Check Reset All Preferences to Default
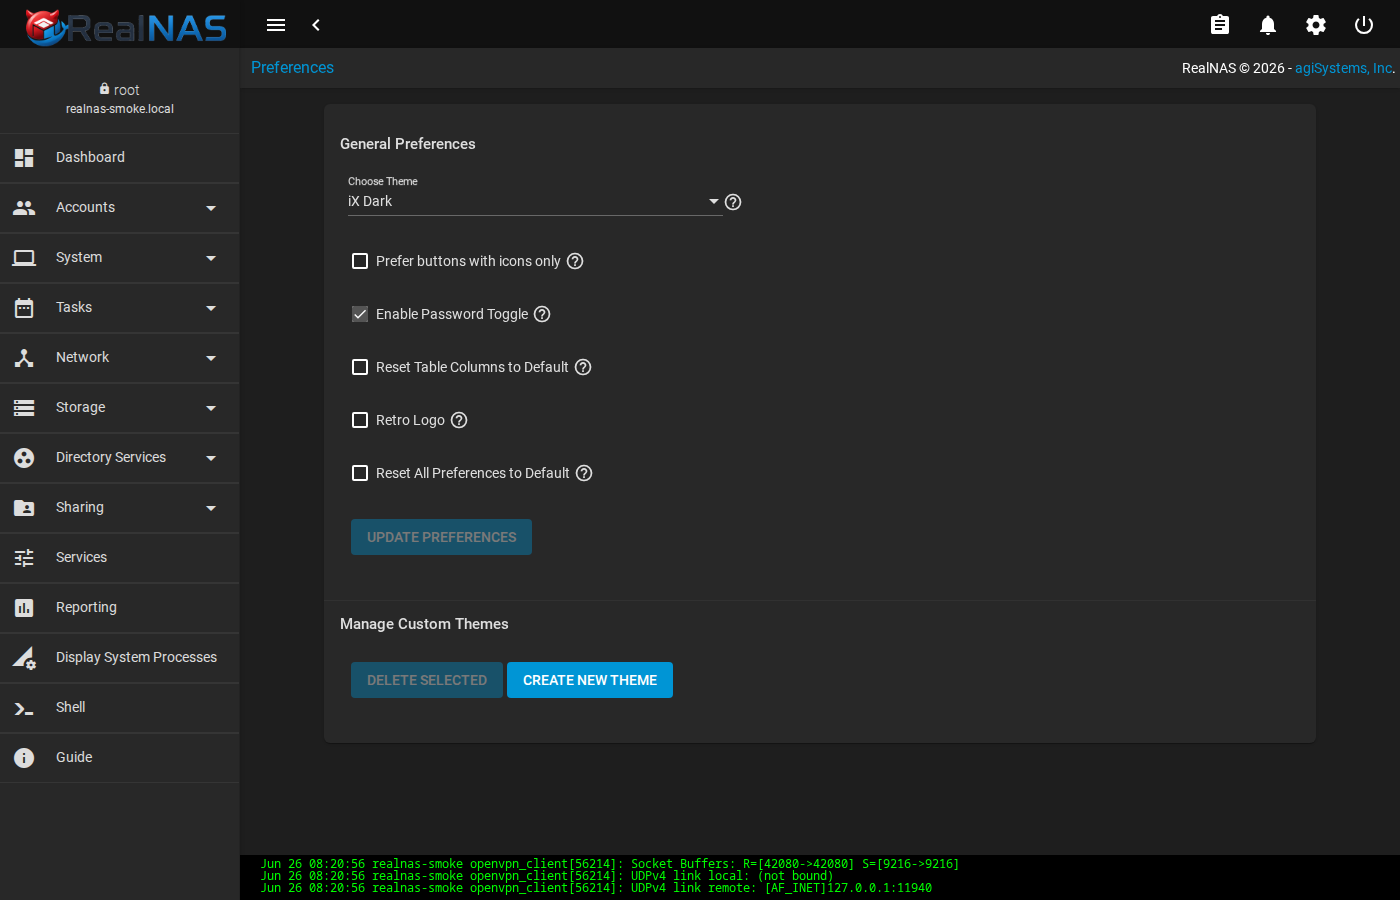The height and width of the screenshot is (900, 1400). point(360,473)
